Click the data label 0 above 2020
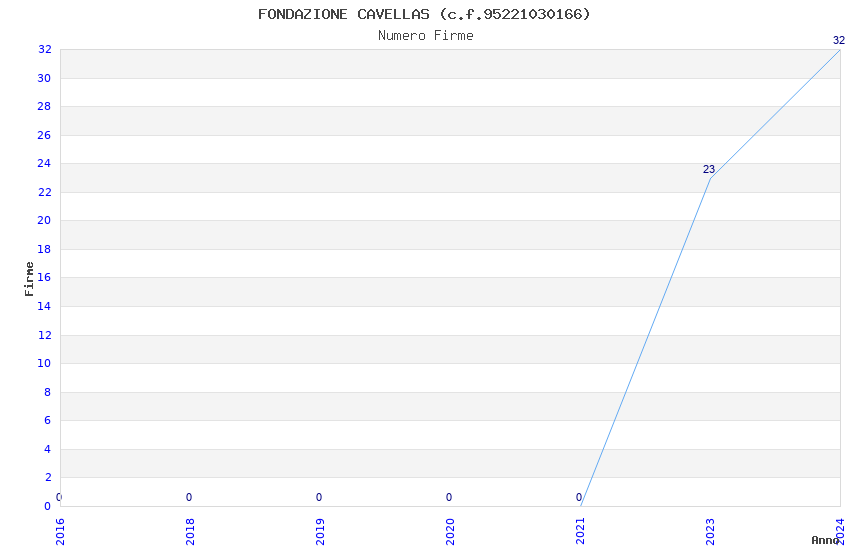Viewport: 850px width, 550px height. point(449,497)
